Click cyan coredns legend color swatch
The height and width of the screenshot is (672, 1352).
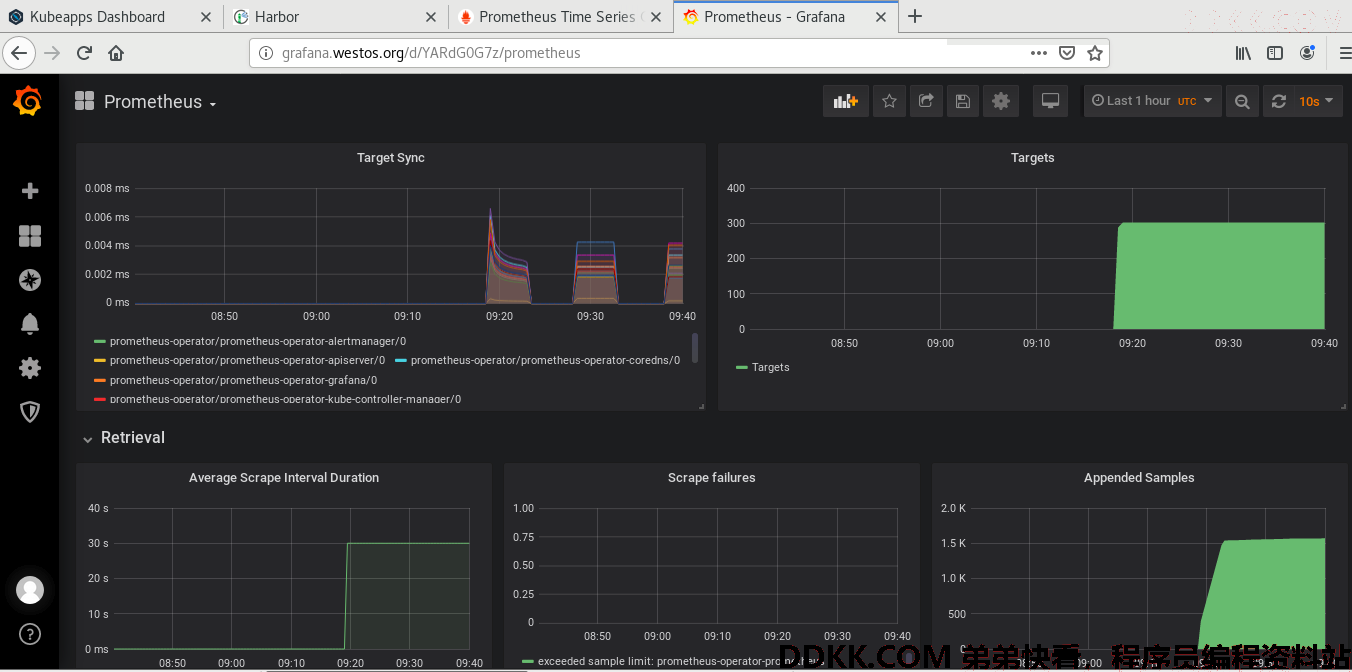pyautogui.click(x=401, y=361)
